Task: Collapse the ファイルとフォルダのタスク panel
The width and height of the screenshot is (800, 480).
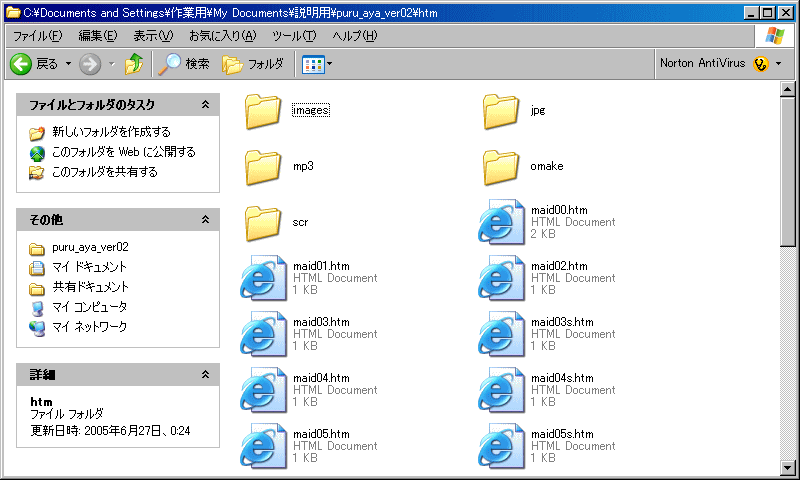Action: click(205, 105)
